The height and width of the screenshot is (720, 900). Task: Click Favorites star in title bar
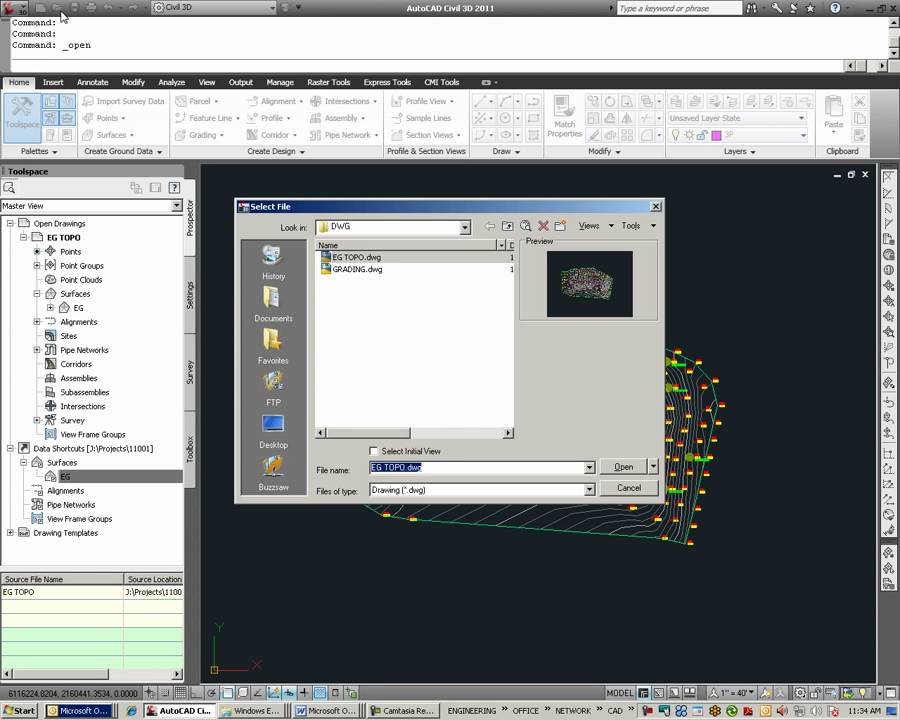coord(810,8)
